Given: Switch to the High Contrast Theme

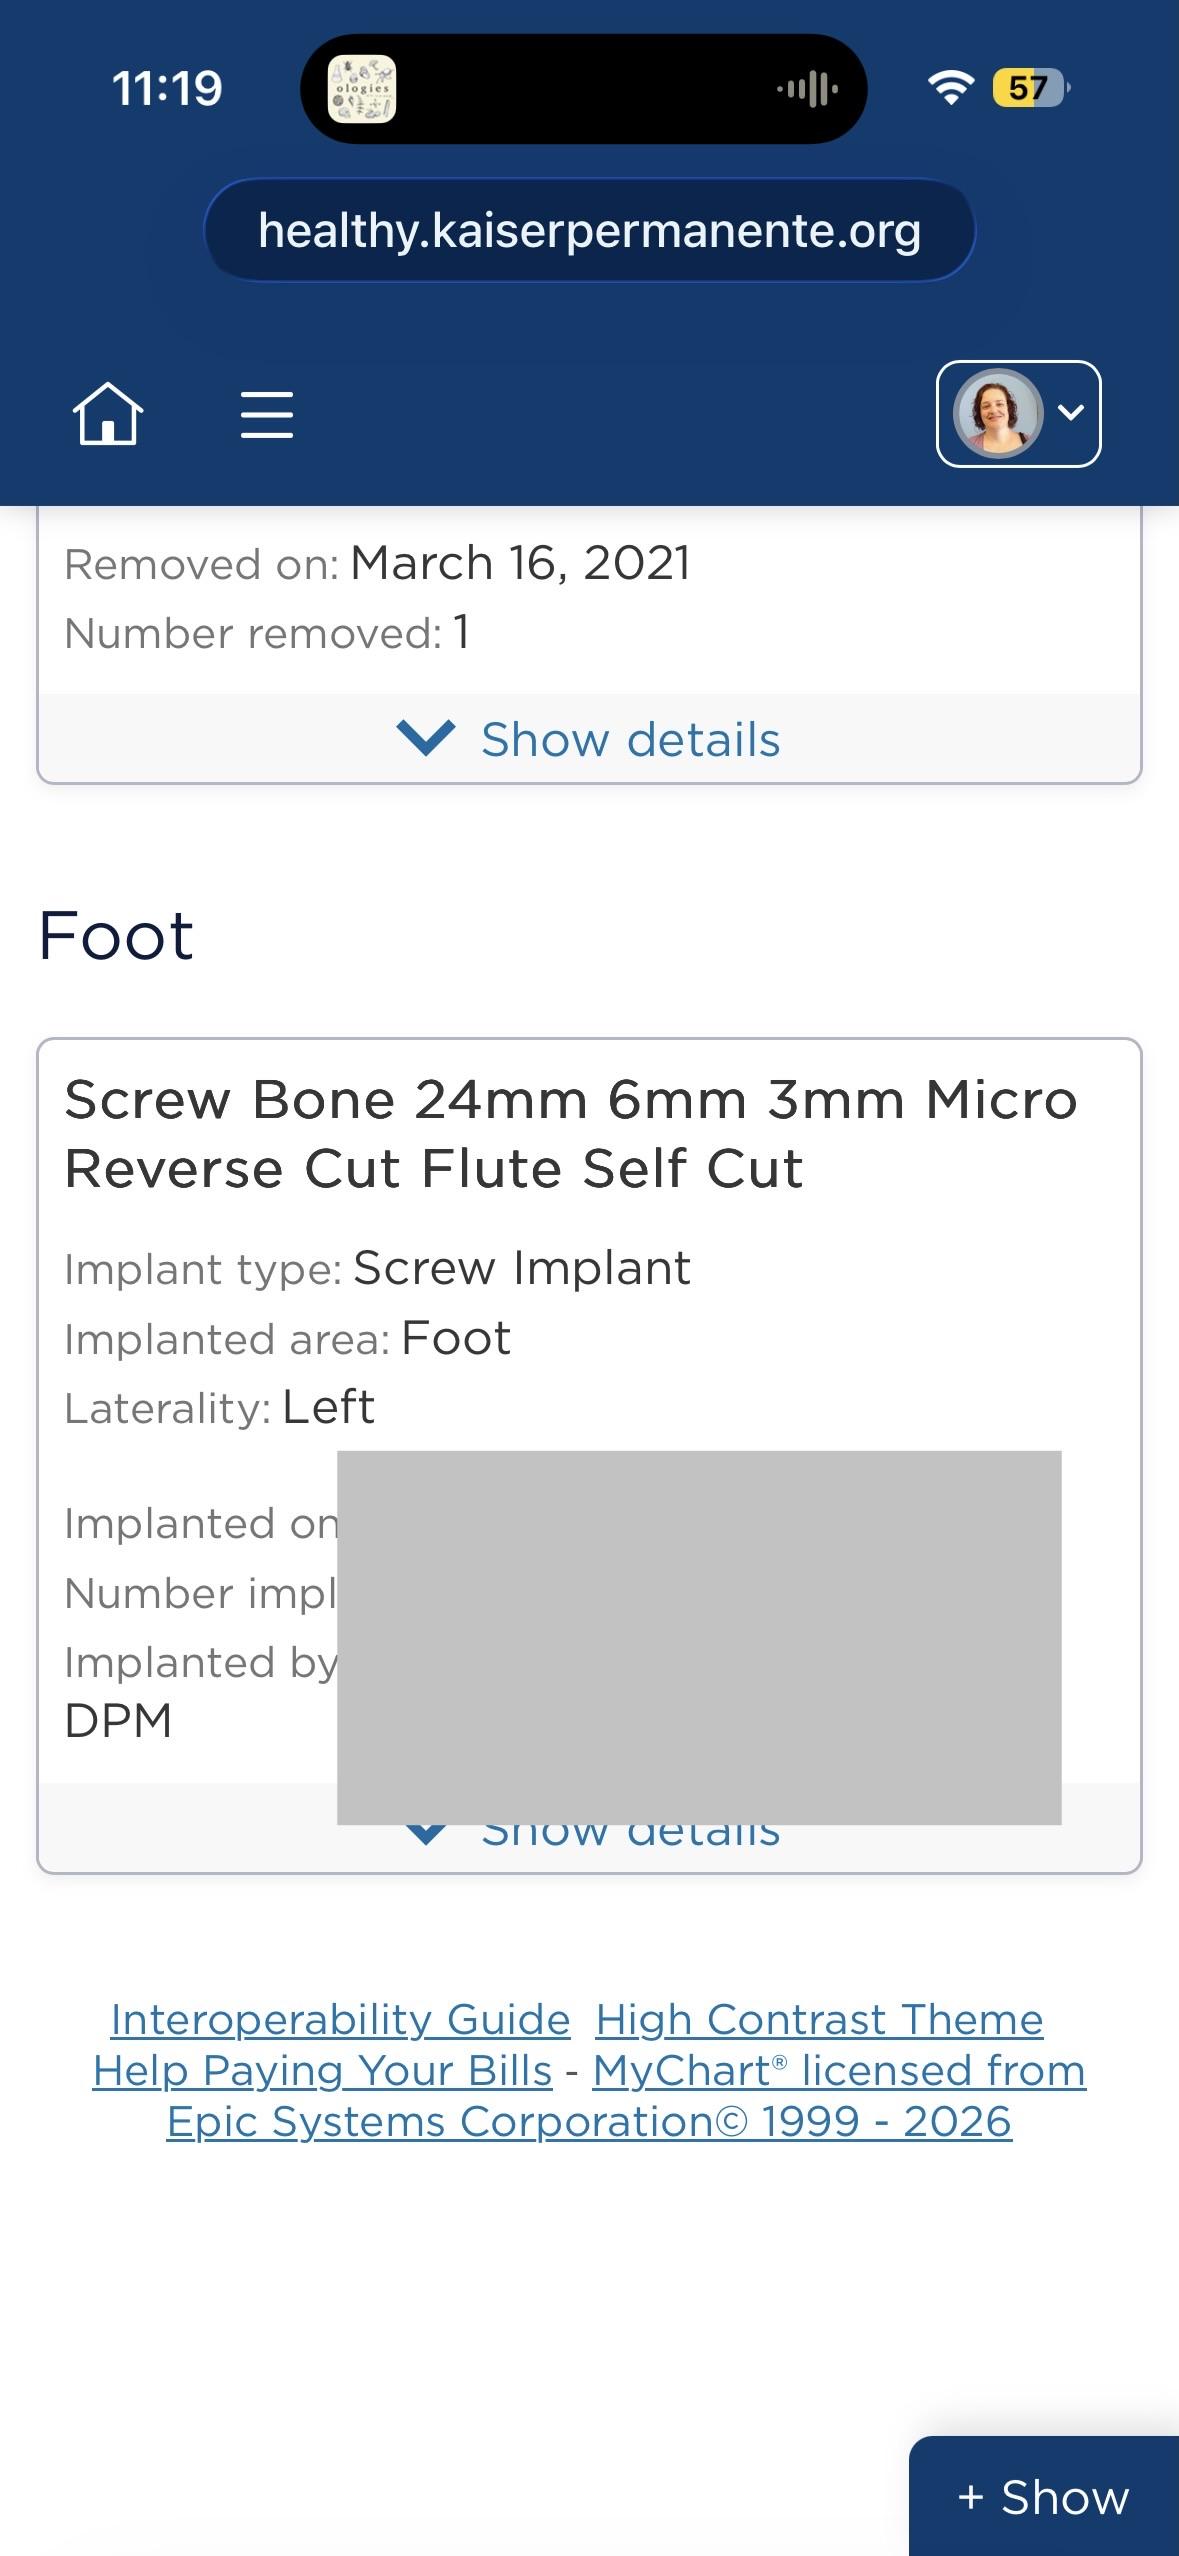Looking at the screenshot, I should pyautogui.click(x=819, y=2019).
